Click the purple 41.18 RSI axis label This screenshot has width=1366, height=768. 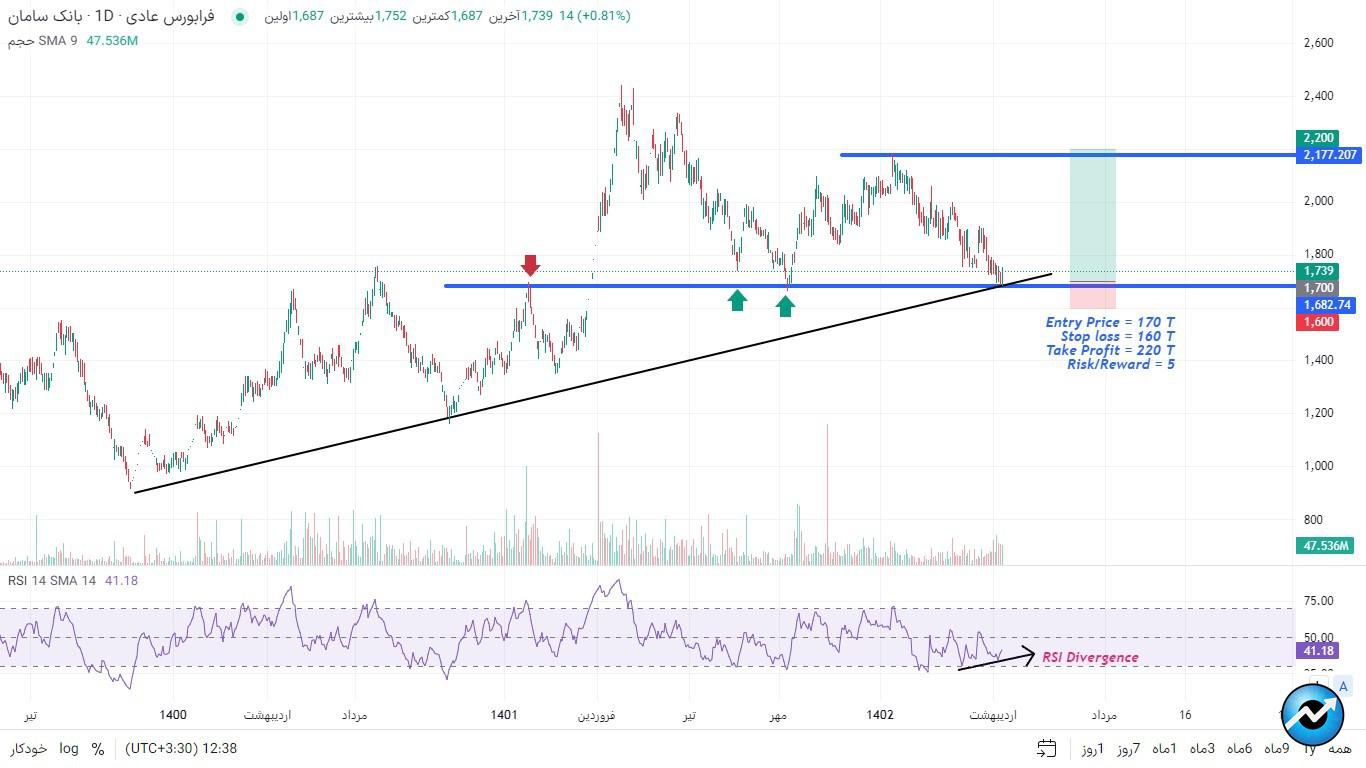pos(1317,651)
